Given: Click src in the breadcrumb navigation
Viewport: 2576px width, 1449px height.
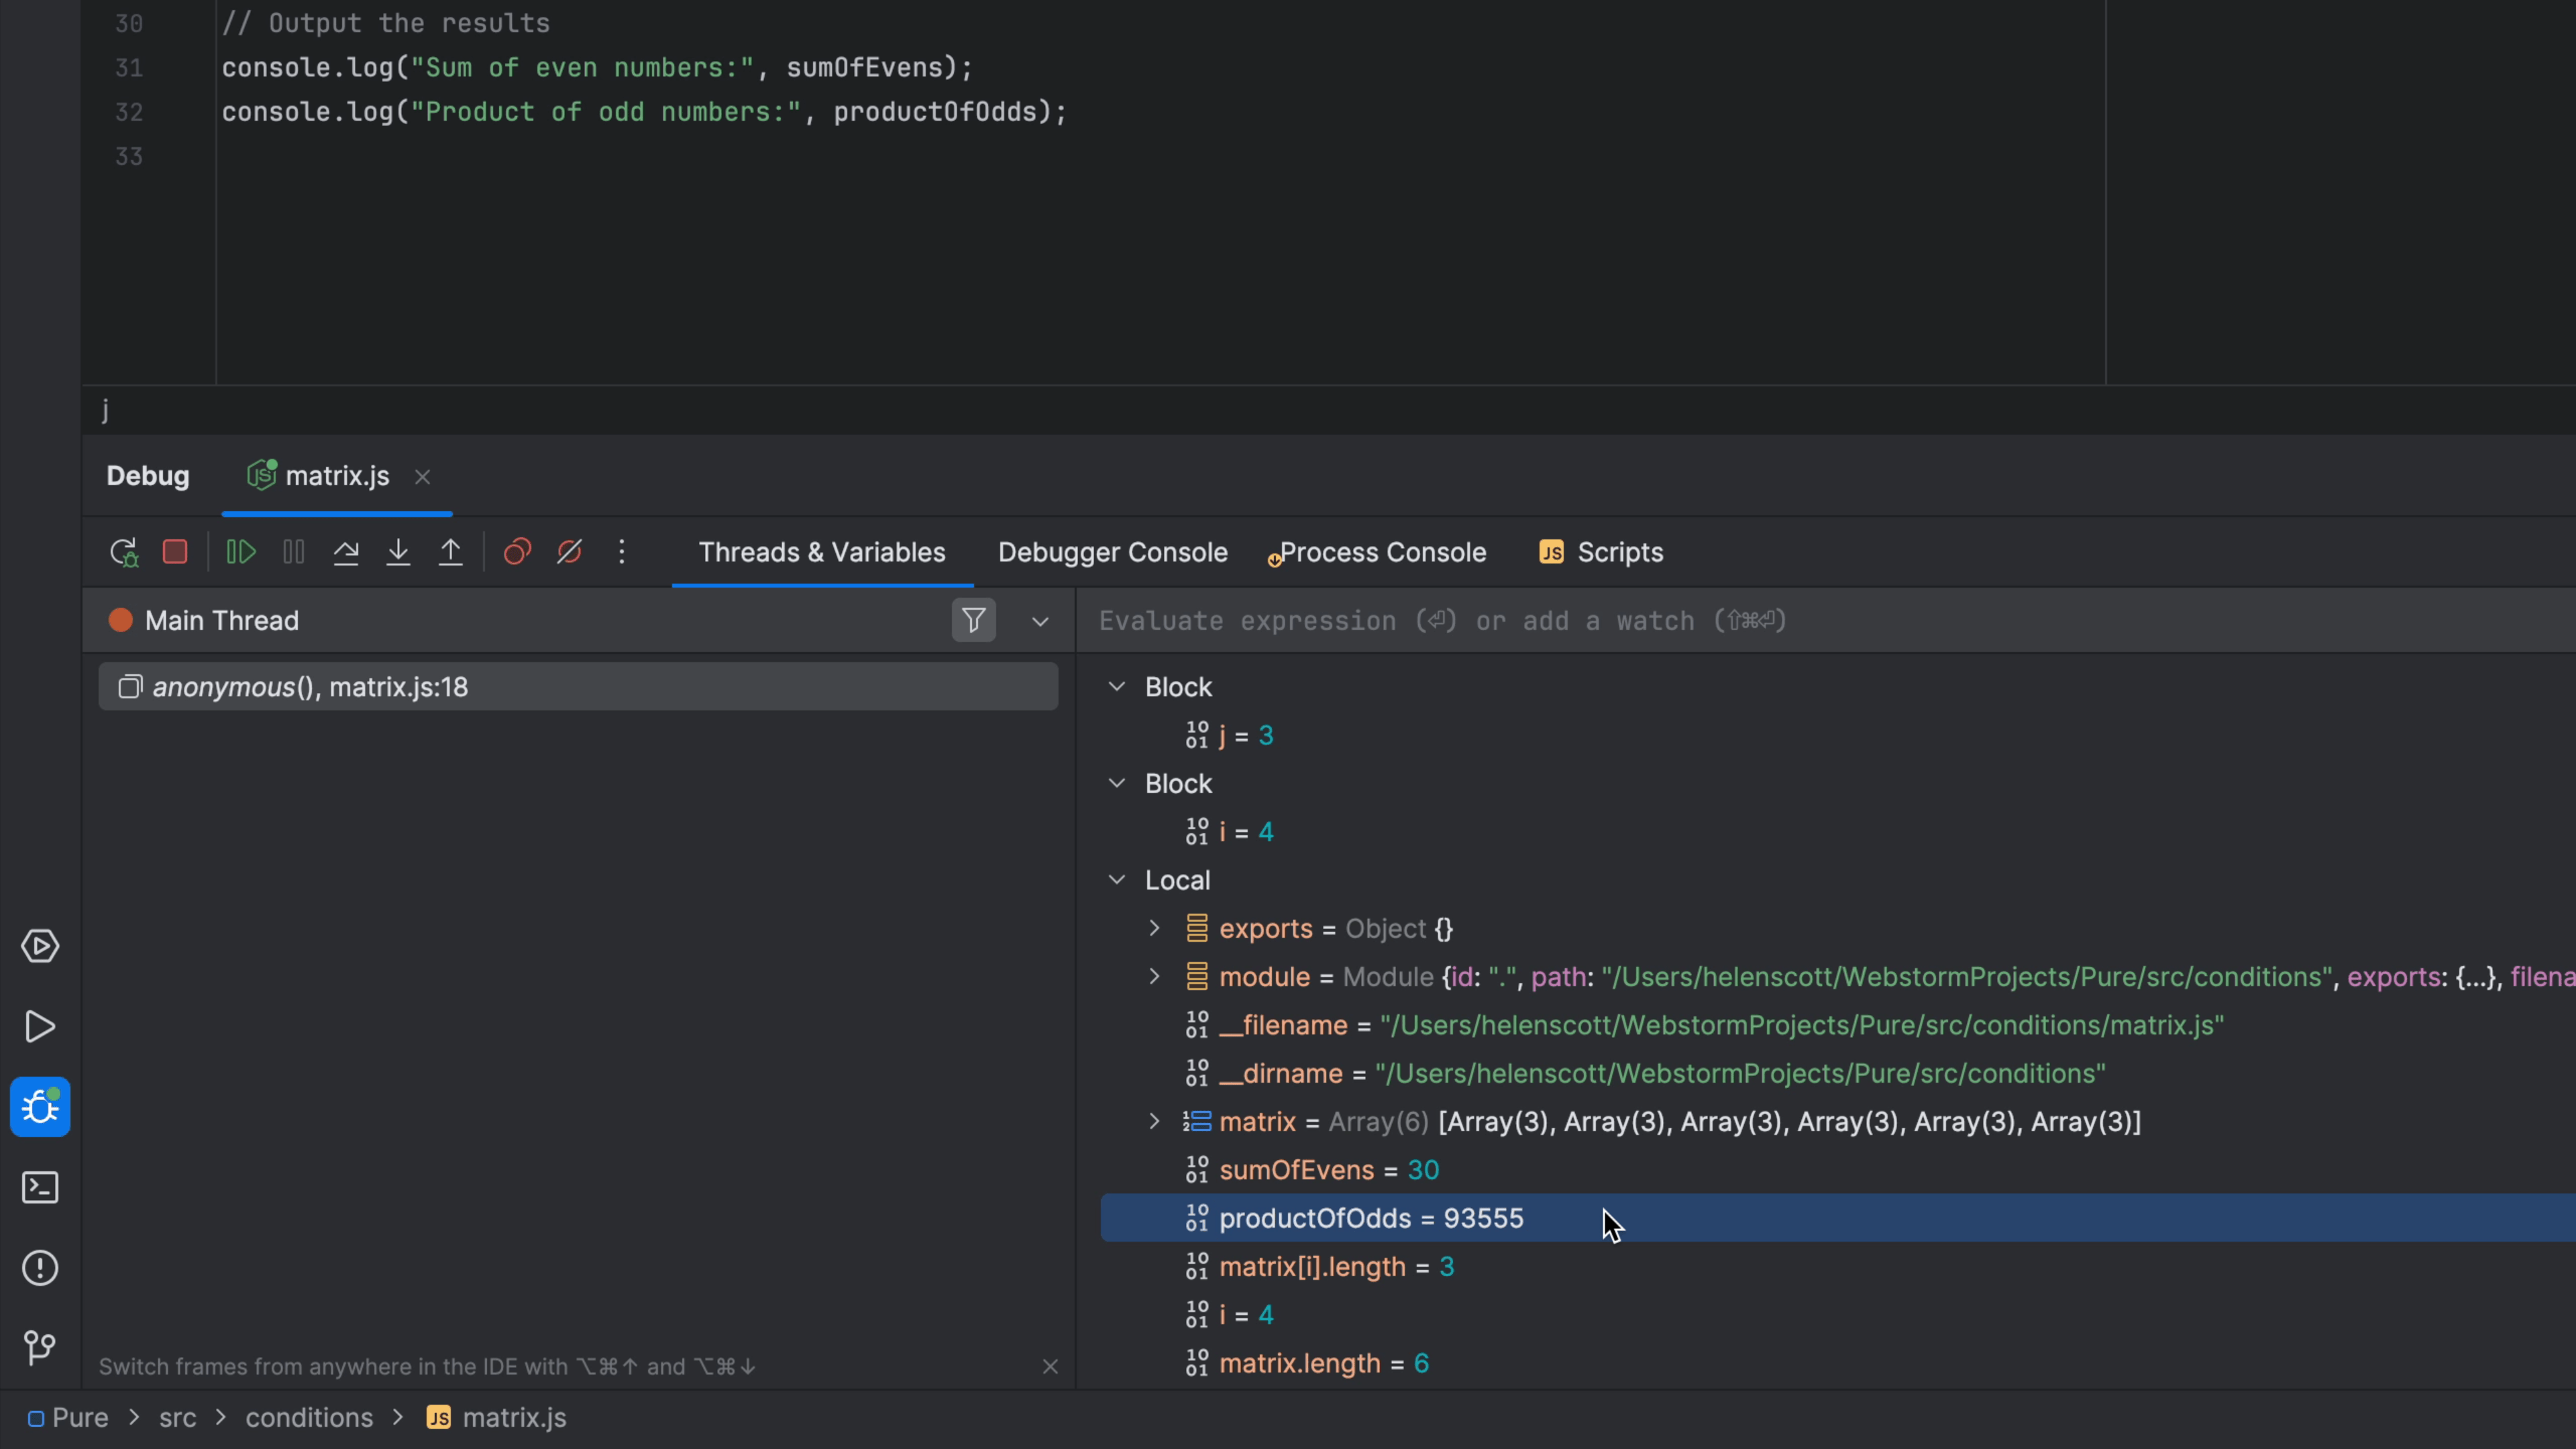Looking at the screenshot, I should 177,1417.
